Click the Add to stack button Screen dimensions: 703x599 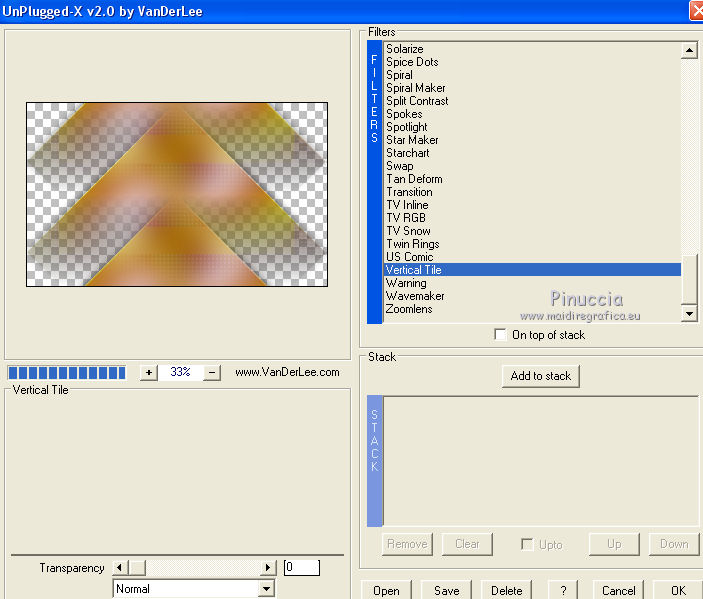pyautogui.click(x=541, y=376)
